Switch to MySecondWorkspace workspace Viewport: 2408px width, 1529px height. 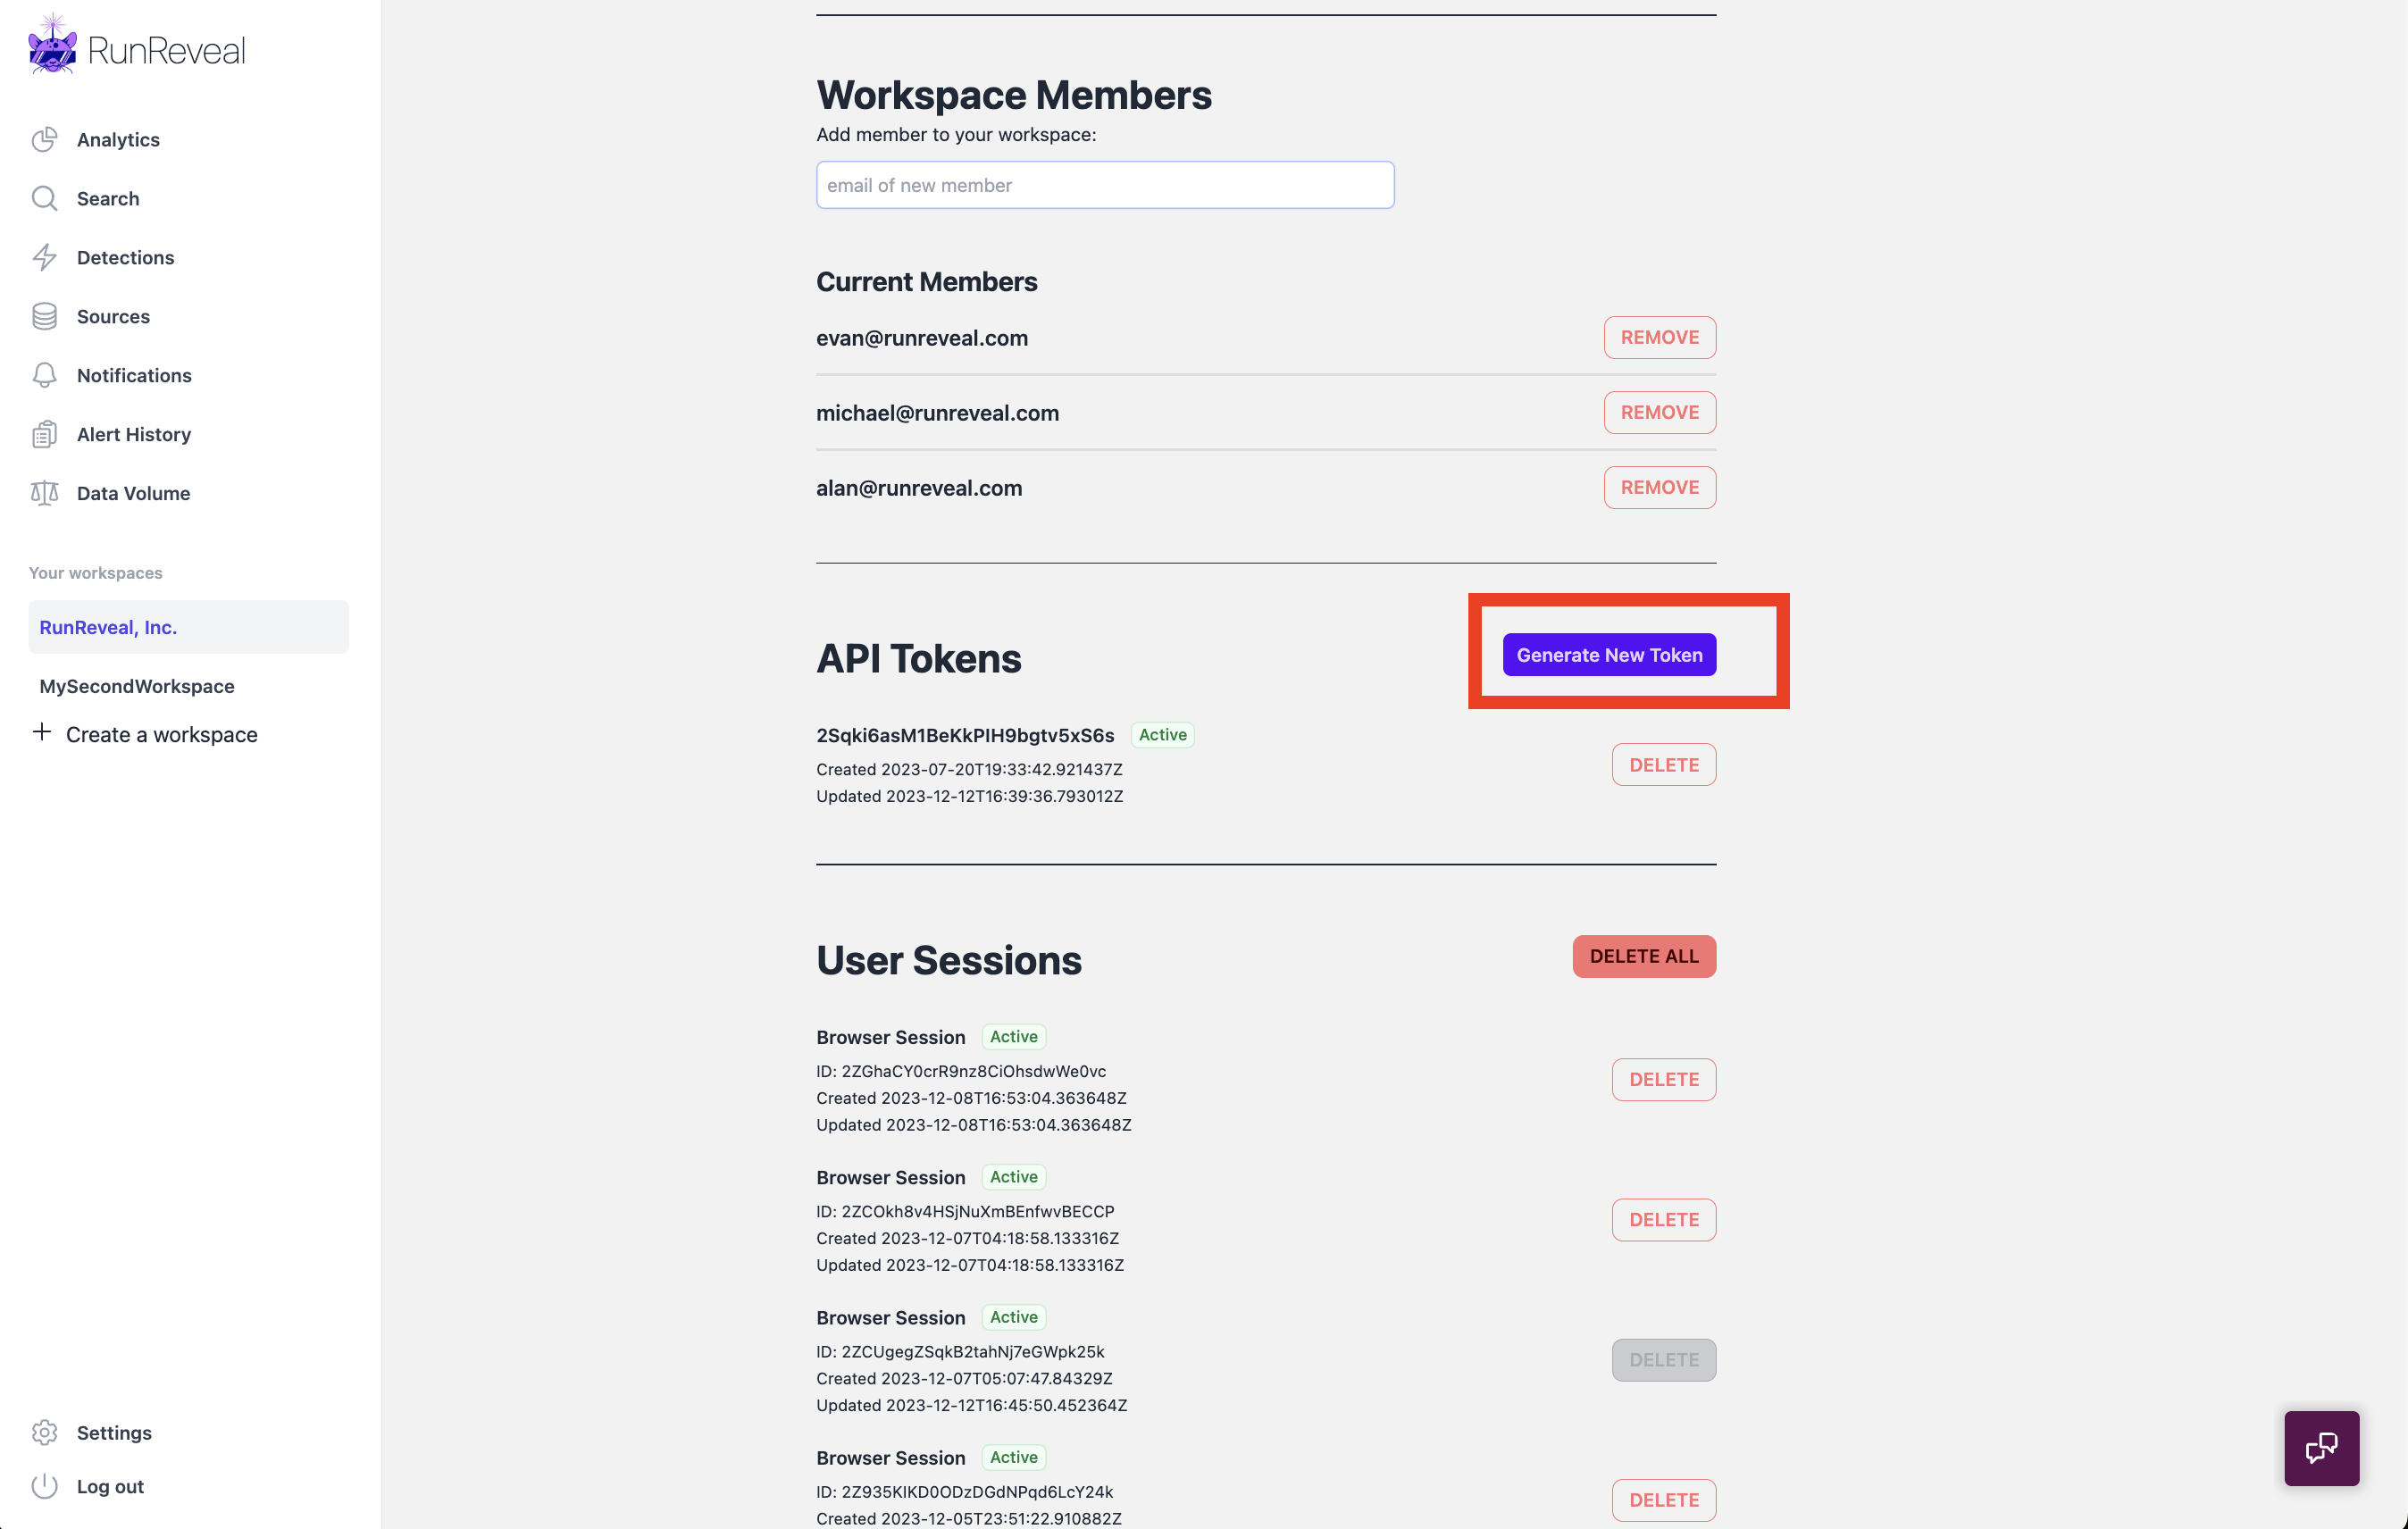pos(137,686)
